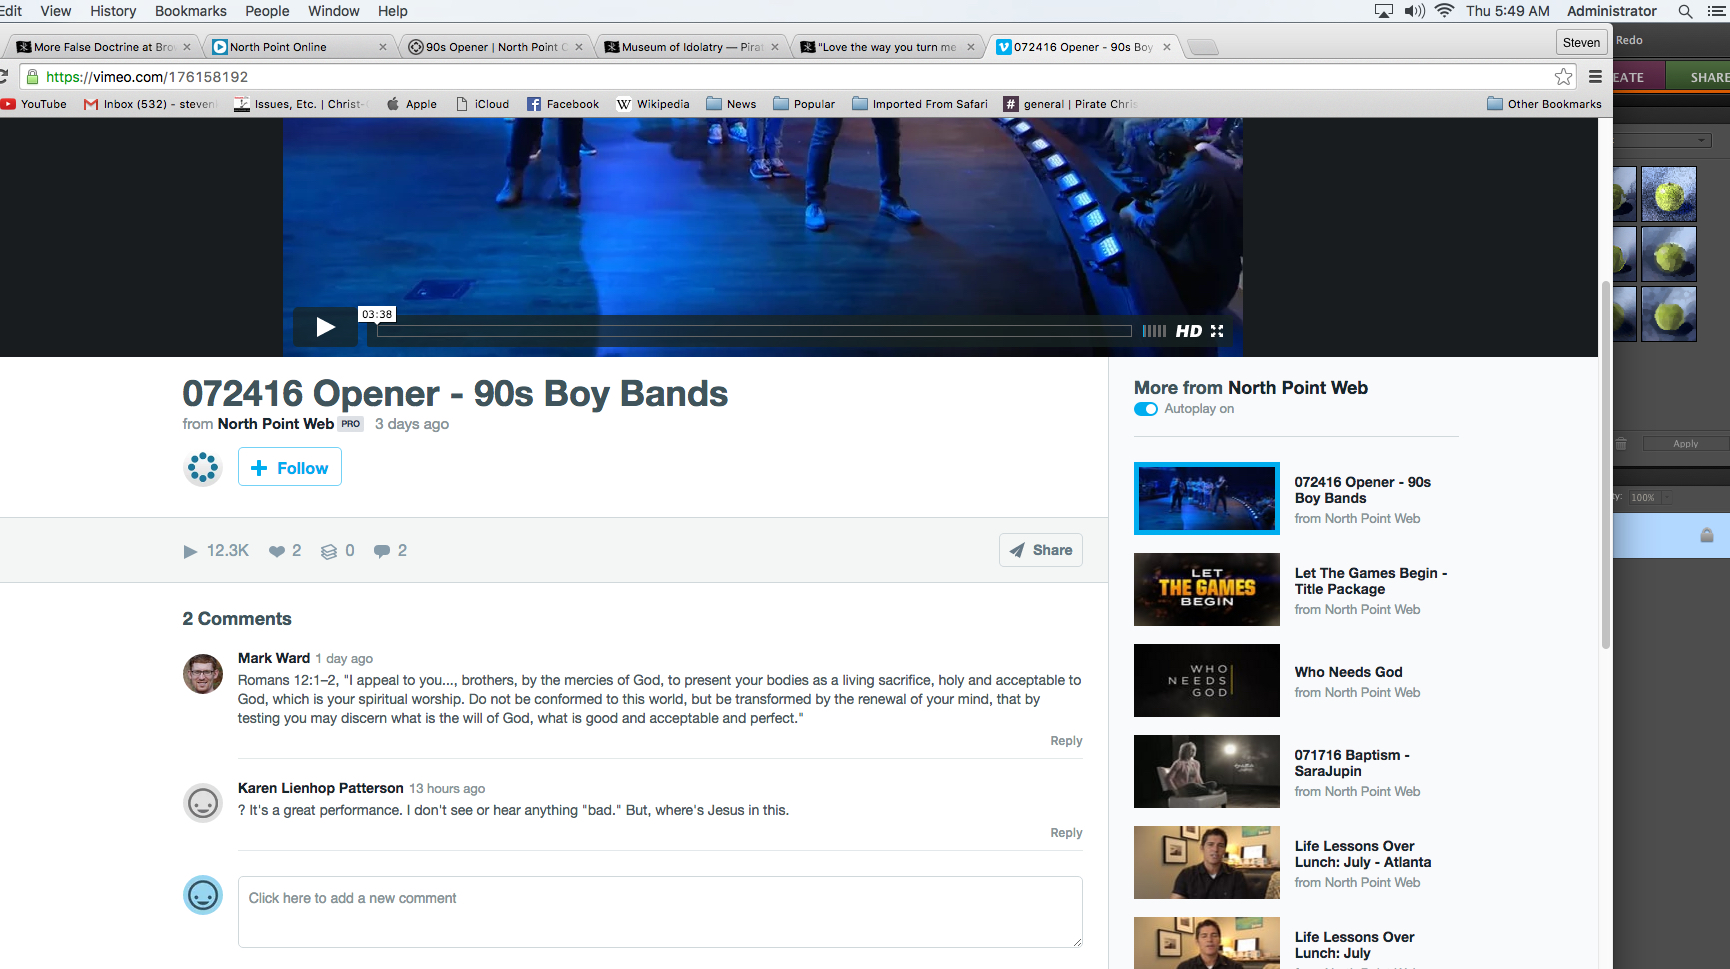Open the Bookmarks menu
This screenshot has width=1730, height=969.
191,11
